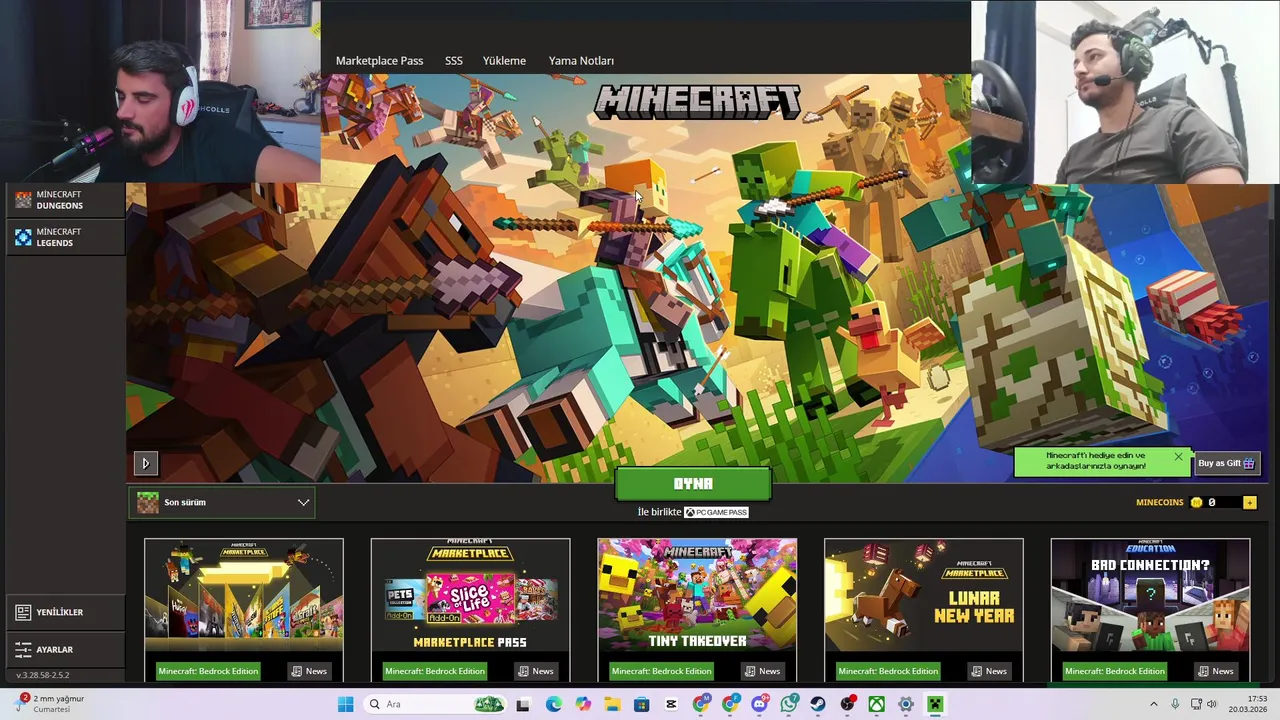
Task: Open the clock and date flyout
Action: (x=1249, y=704)
